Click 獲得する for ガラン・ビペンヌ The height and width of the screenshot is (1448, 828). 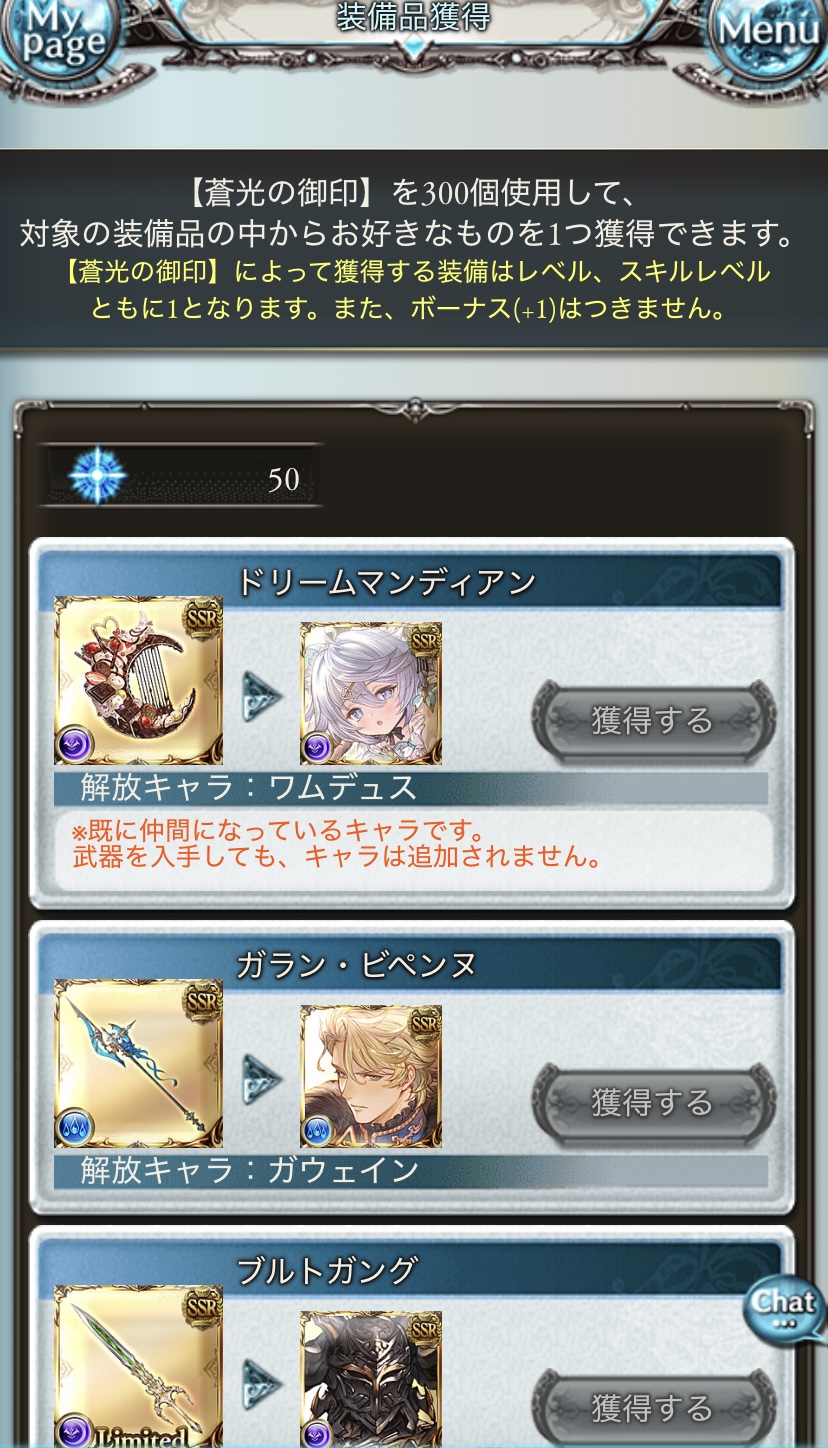(x=653, y=1103)
